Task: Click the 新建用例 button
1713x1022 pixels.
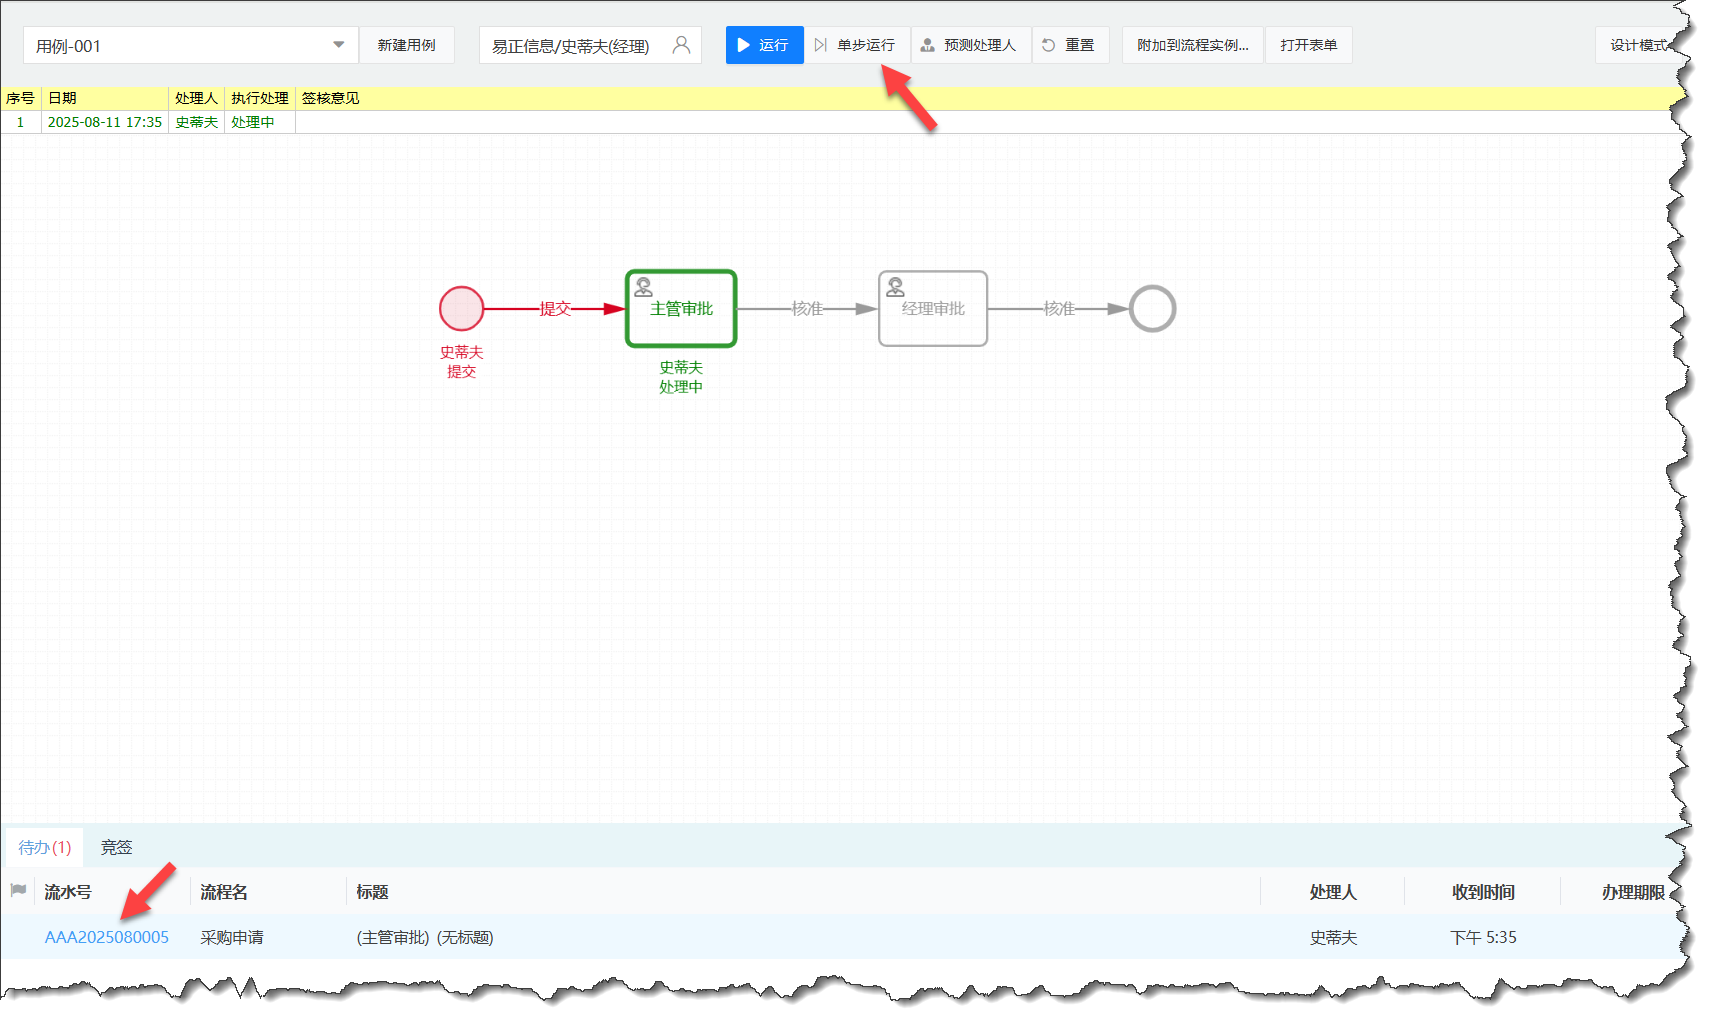Action: coord(406,45)
